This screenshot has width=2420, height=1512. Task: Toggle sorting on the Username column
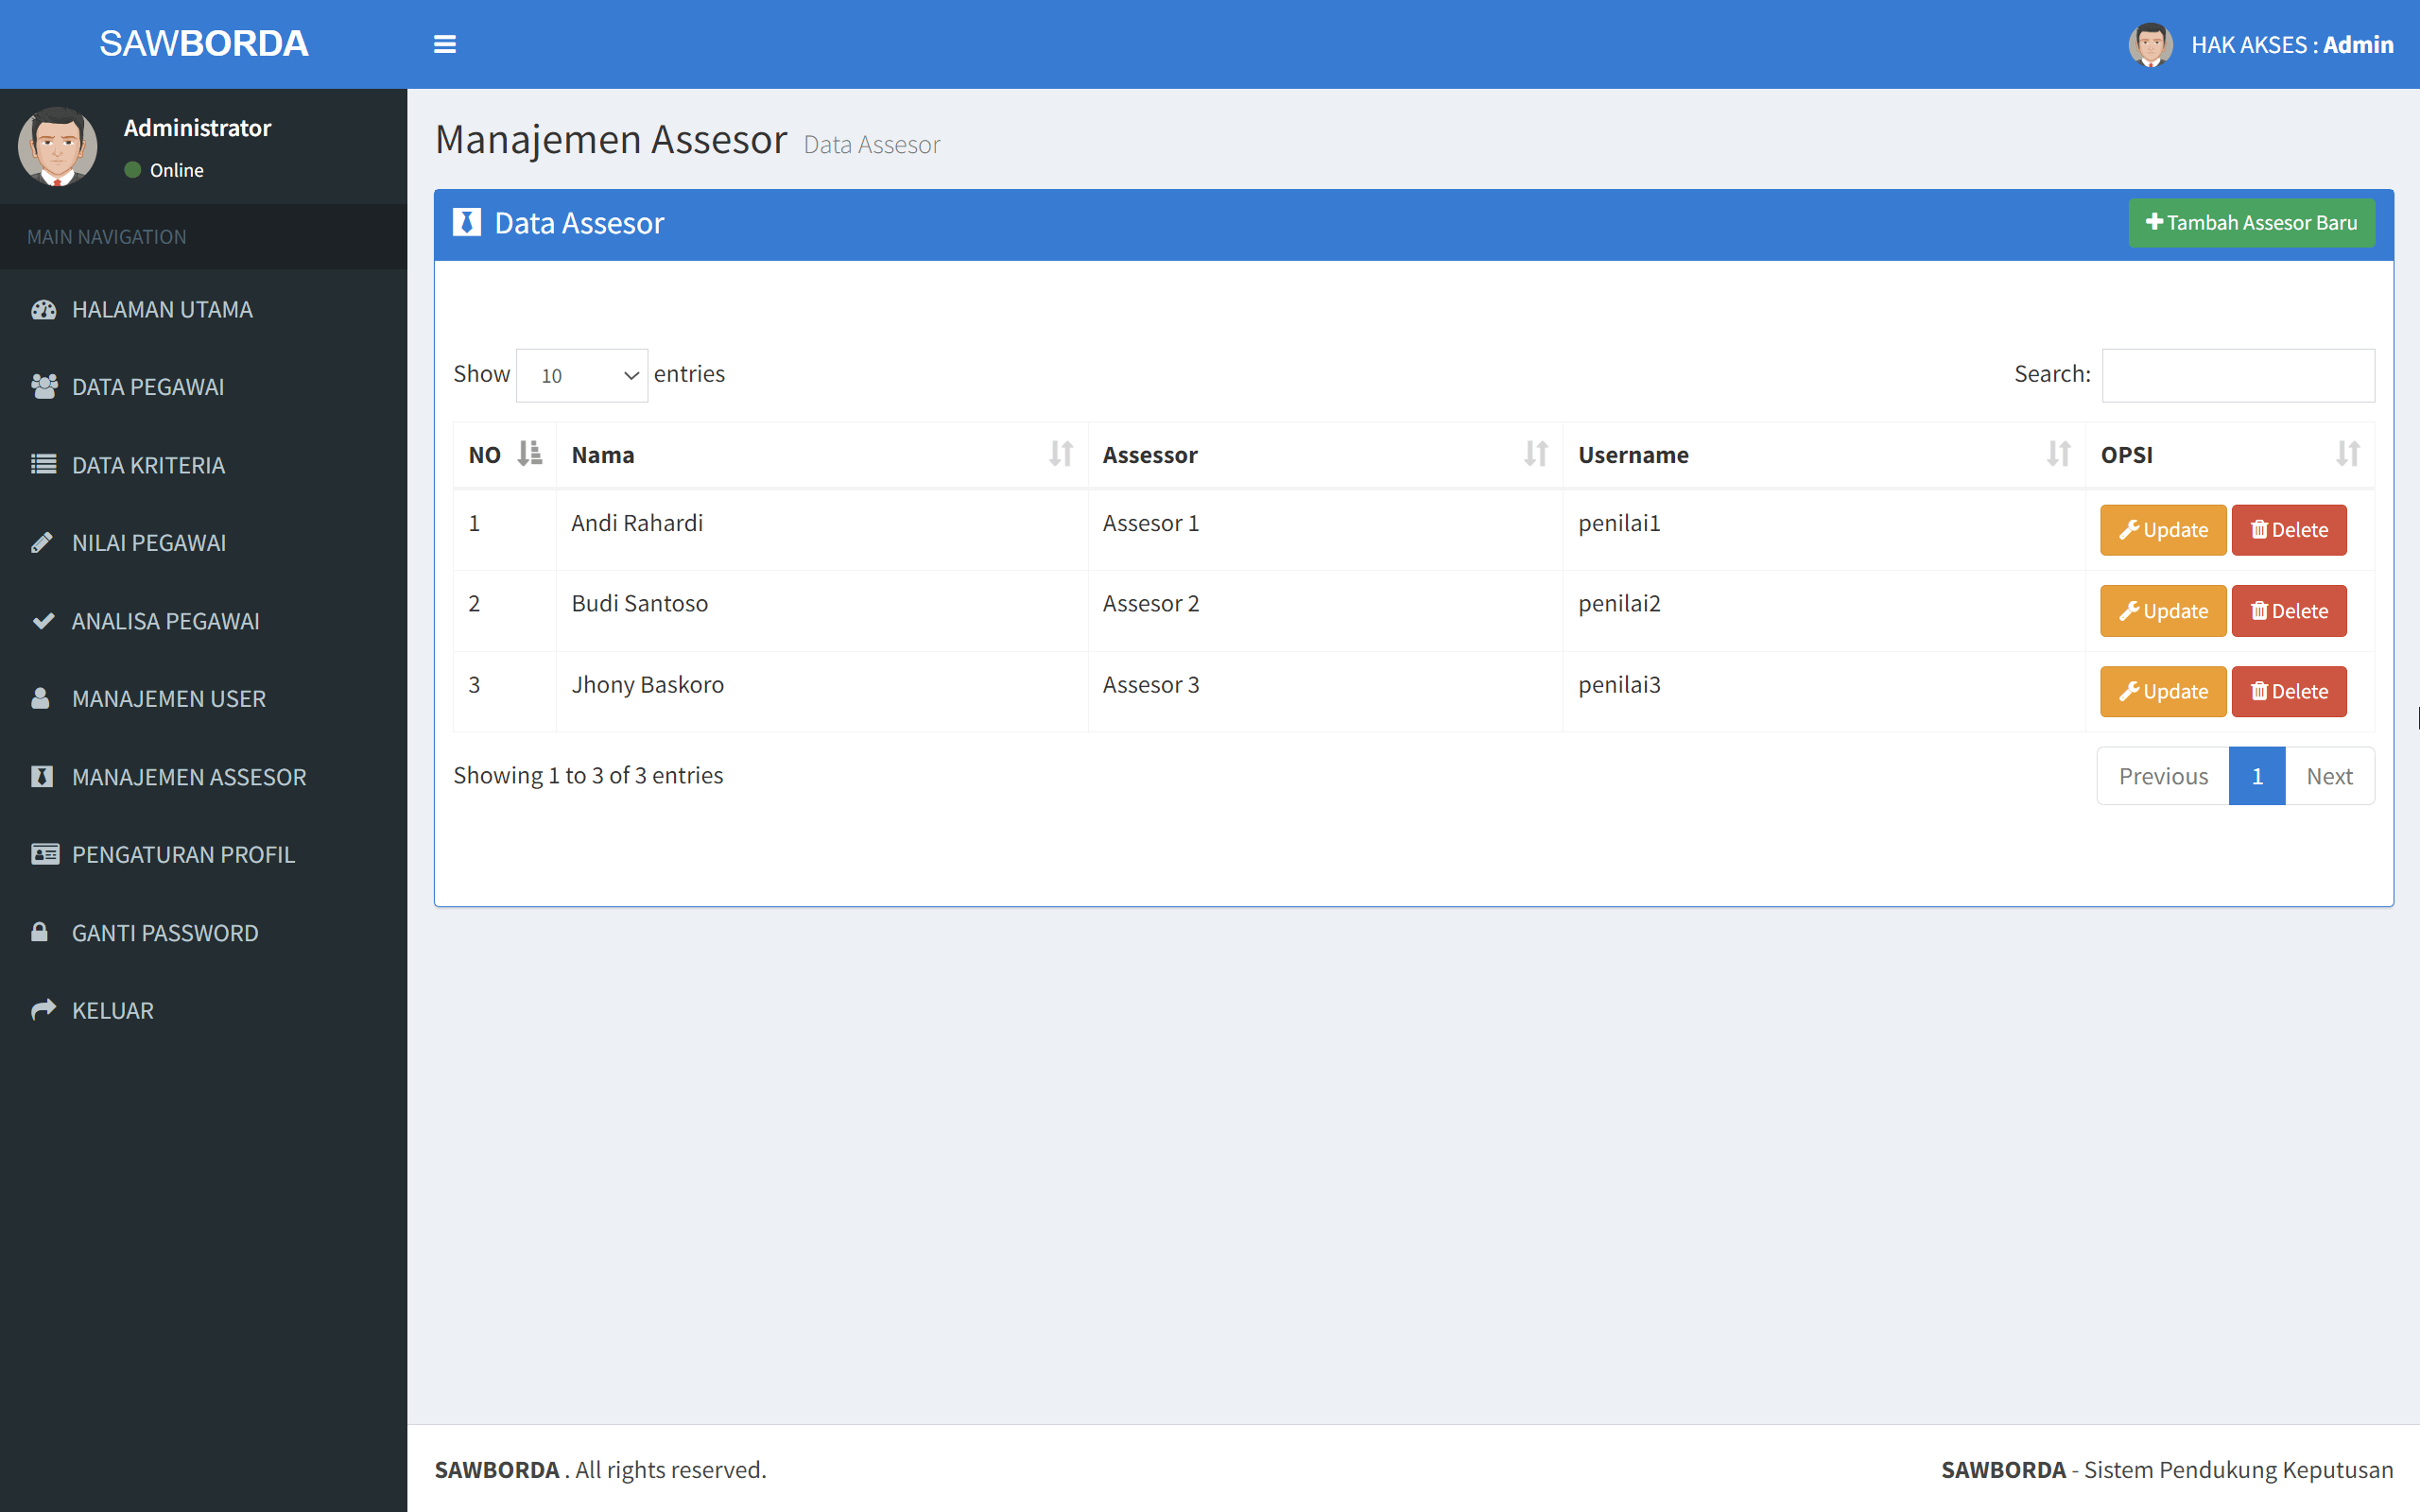coord(2056,454)
